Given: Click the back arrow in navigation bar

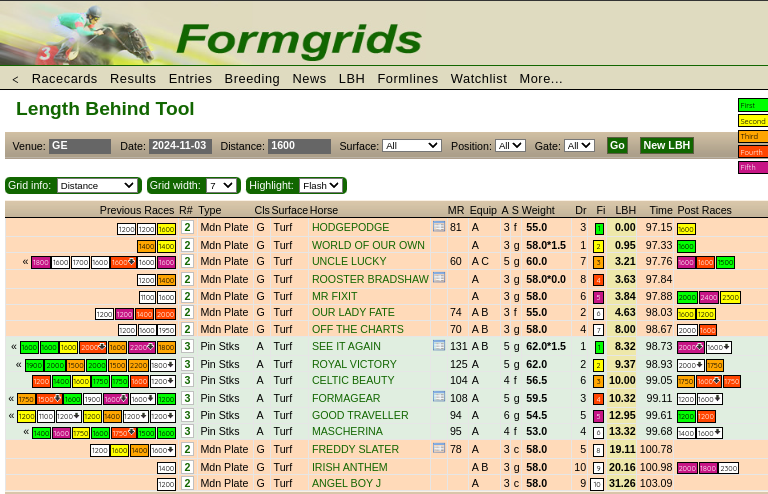Looking at the screenshot, I should (x=15, y=79).
